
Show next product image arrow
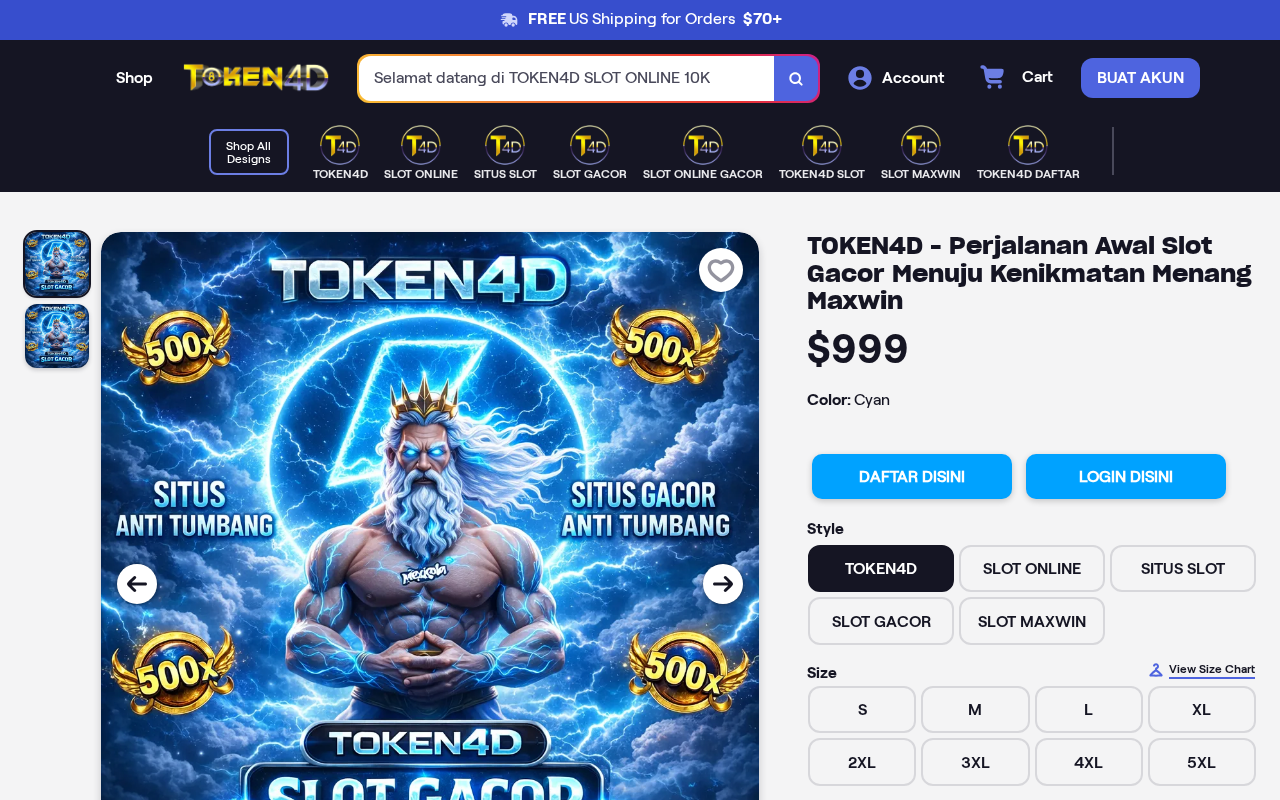point(723,584)
